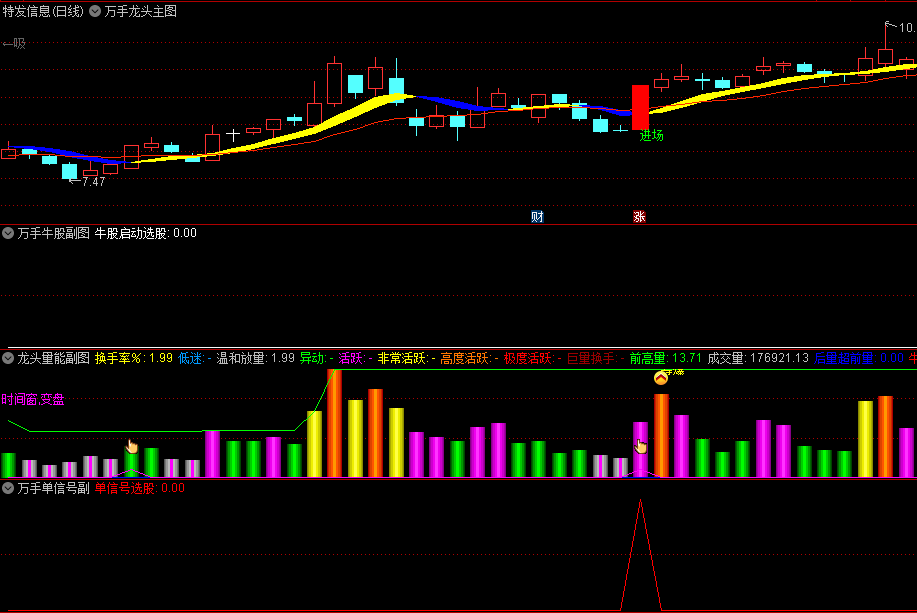Expand the 万手牛股副图 panel chevron

click(8, 233)
